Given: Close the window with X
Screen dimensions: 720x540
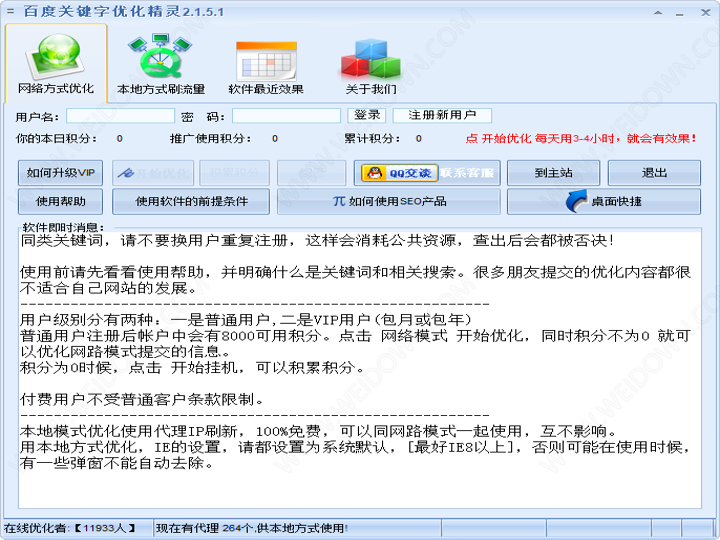Looking at the screenshot, I should (x=705, y=12).
